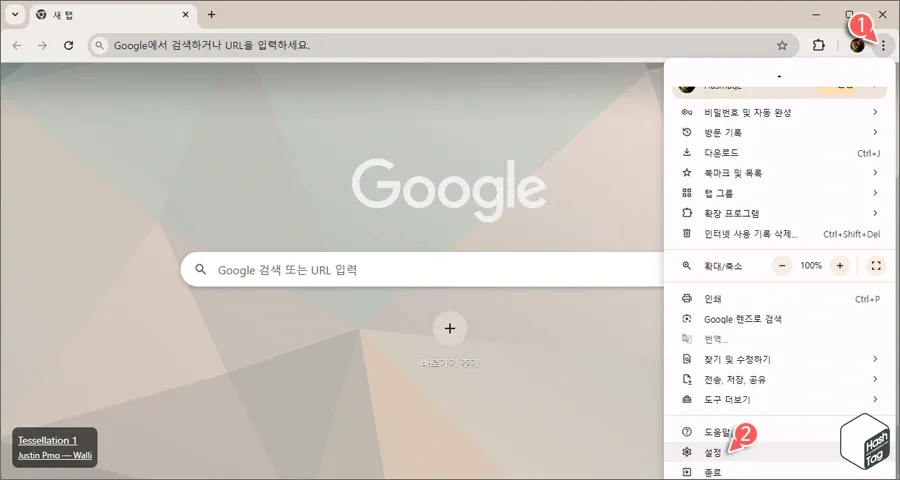Select 인쇄 menu item
The width and height of the screenshot is (900, 480).
(779, 299)
